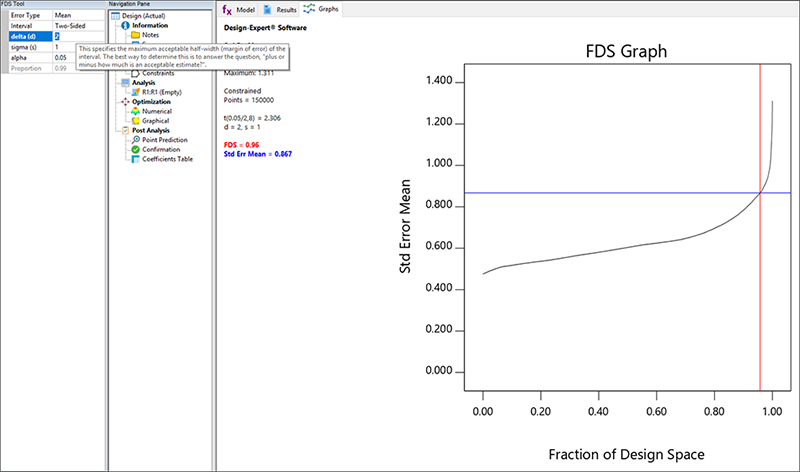Image resolution: width=800 pixels, height=472 pixels.
Task: Click the Point Prediction icon
Action: pos(134,139)
